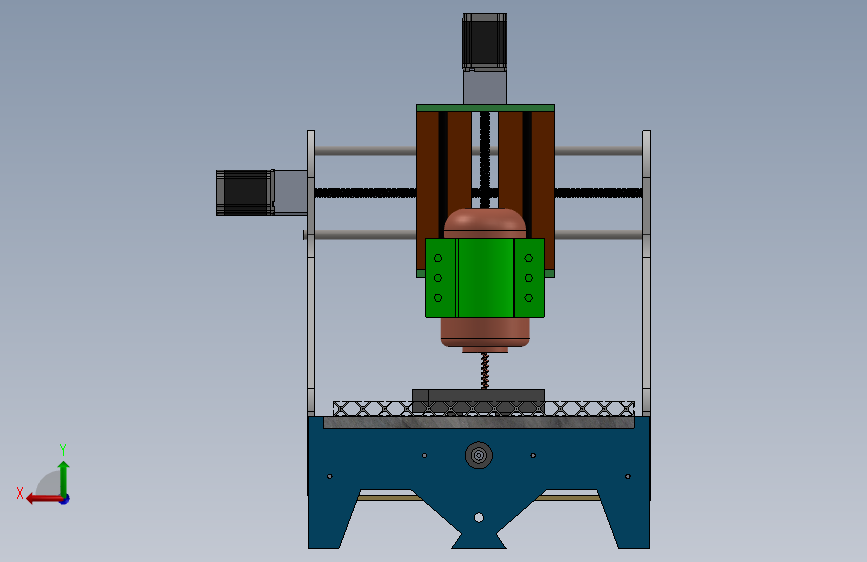Viewport: 867px width, 562px height.
Task: Click the small hole on far left of base
Action: click(x=330, y=476)
